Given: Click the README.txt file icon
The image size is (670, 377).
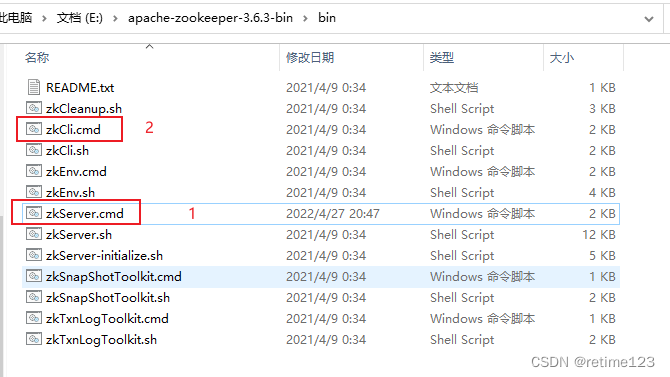Looking at the screenshot, I should (x=34, y=87).
